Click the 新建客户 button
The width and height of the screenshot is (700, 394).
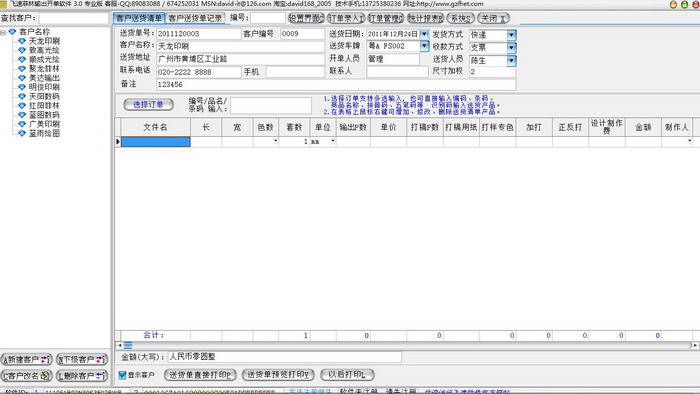tap(27, 359)
